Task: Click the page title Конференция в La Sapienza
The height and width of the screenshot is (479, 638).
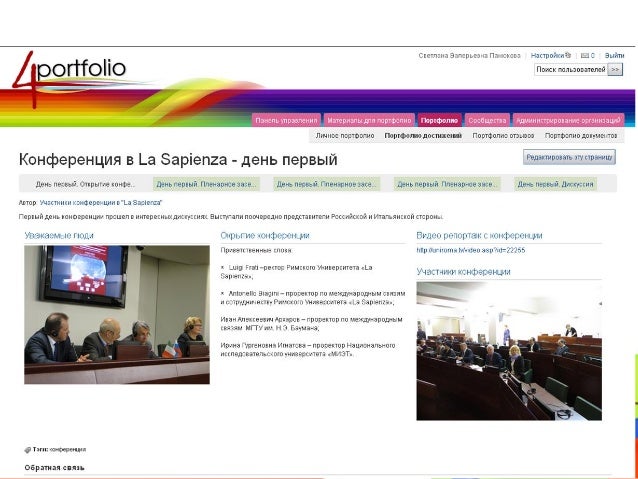Action: click(x=178, y=160)
